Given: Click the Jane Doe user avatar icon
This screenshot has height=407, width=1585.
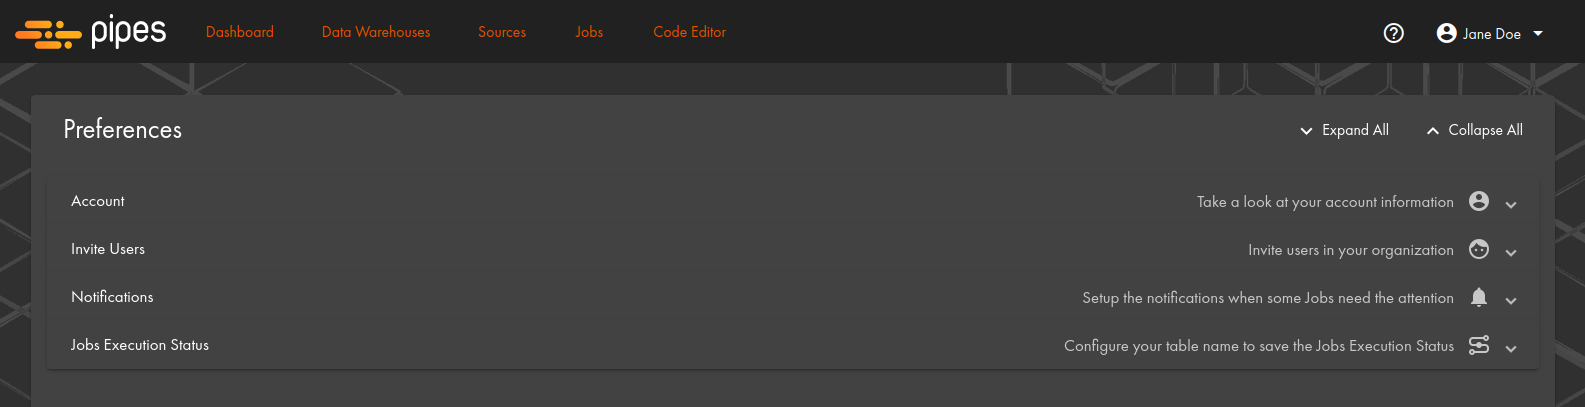Looking at the screenshot, I should (x=1446, y=33).
